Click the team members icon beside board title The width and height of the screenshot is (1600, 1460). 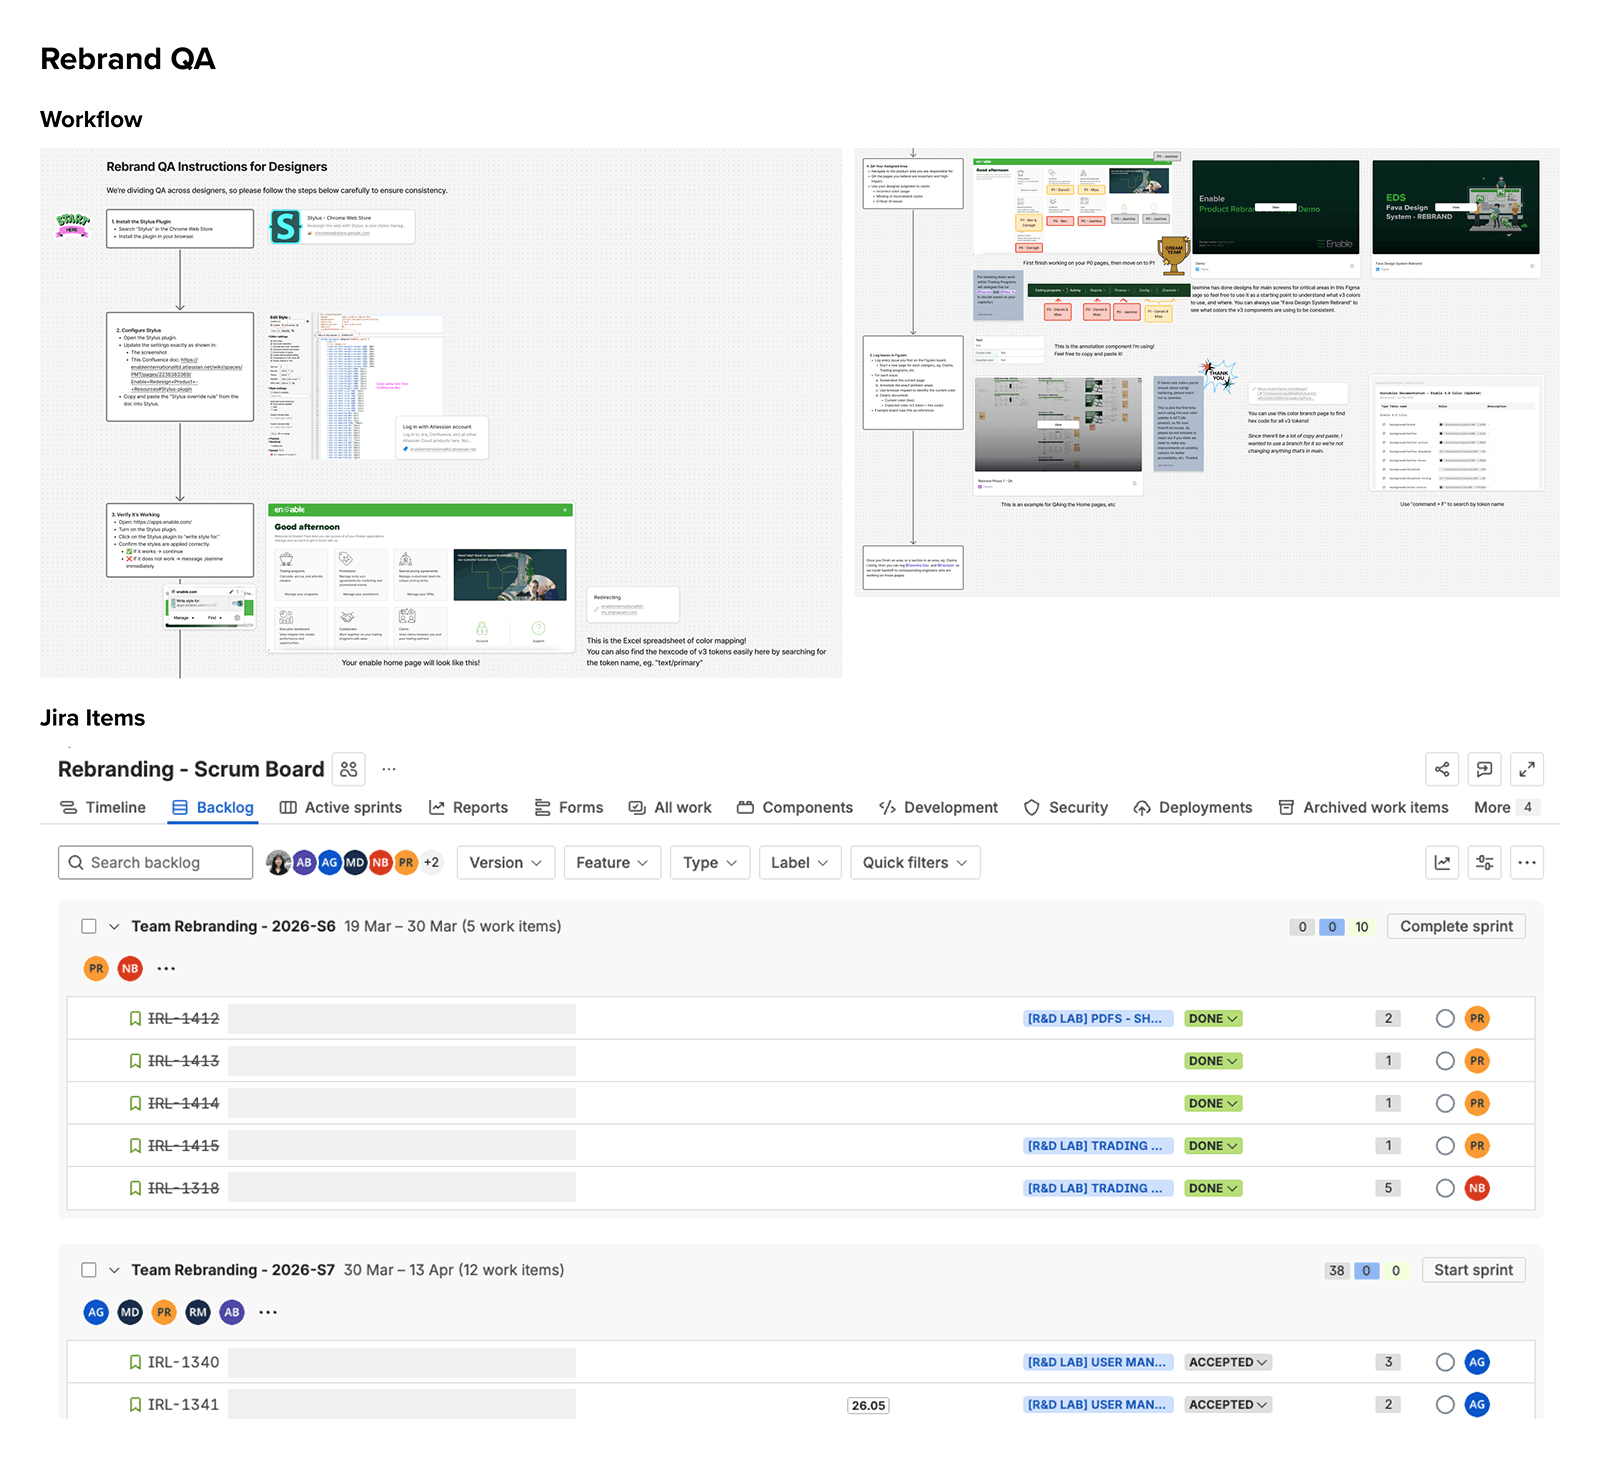[x=348, y=769]
